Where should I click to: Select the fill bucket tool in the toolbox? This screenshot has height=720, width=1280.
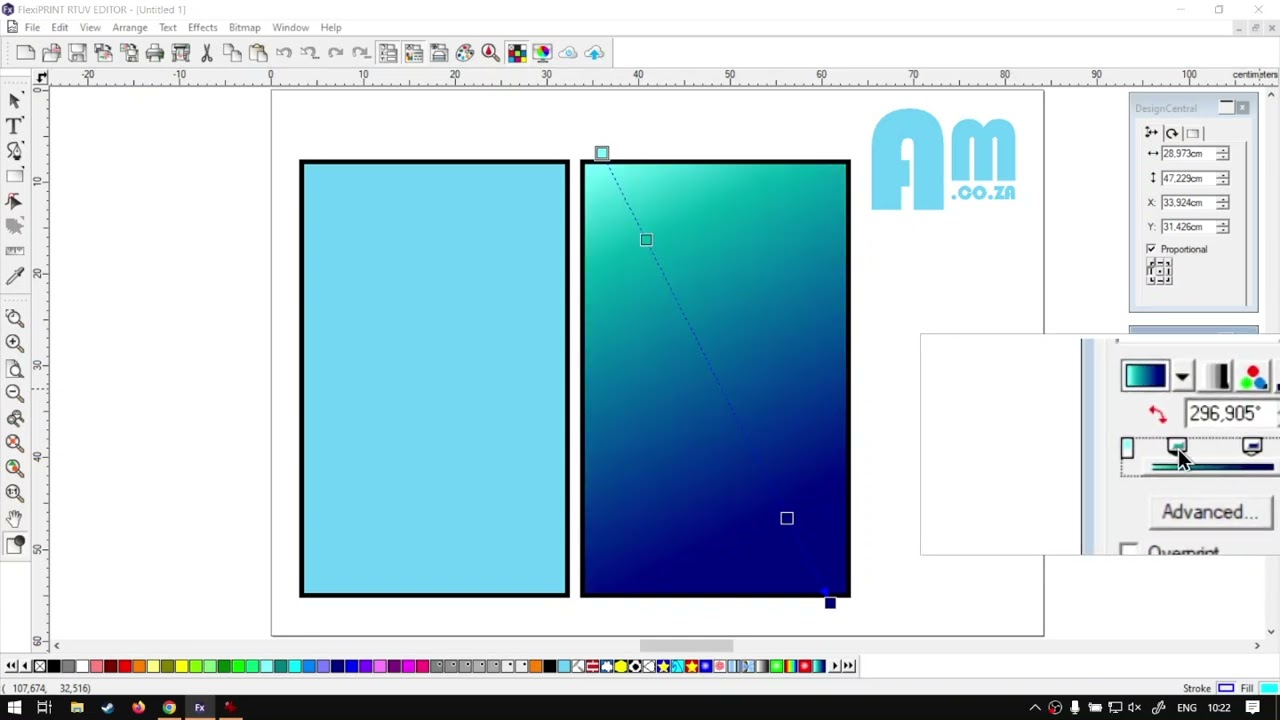pos(15,545)
